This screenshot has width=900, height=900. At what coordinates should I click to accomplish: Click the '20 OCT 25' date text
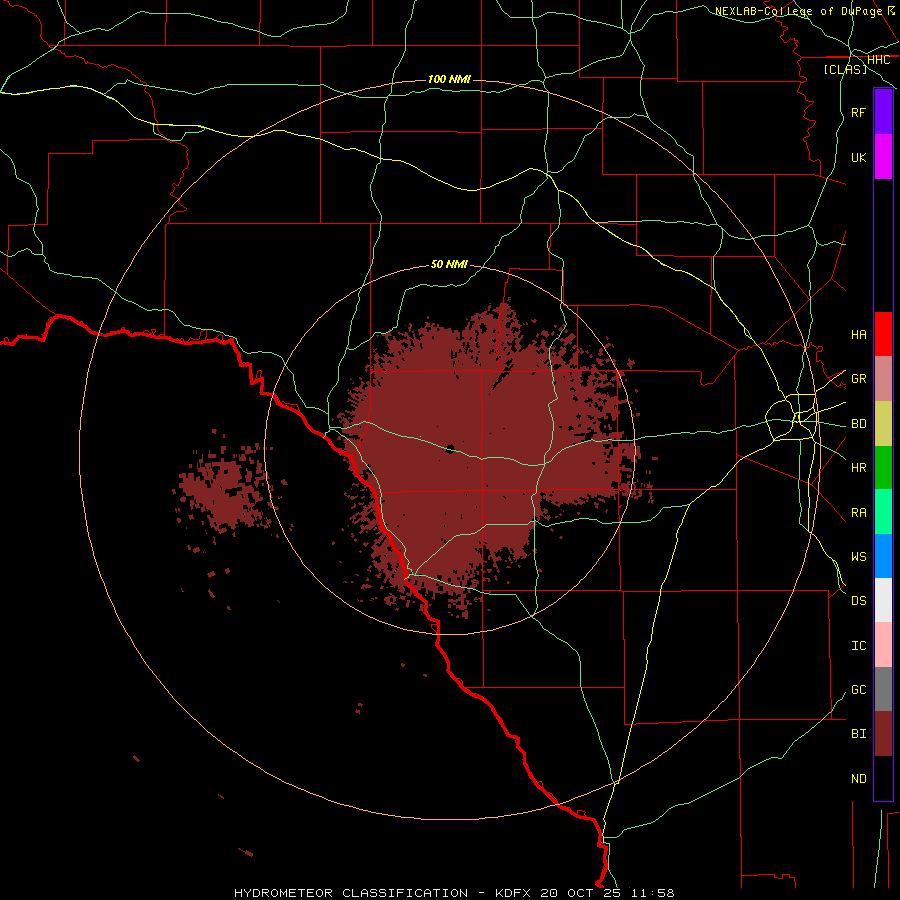[583, 893]
